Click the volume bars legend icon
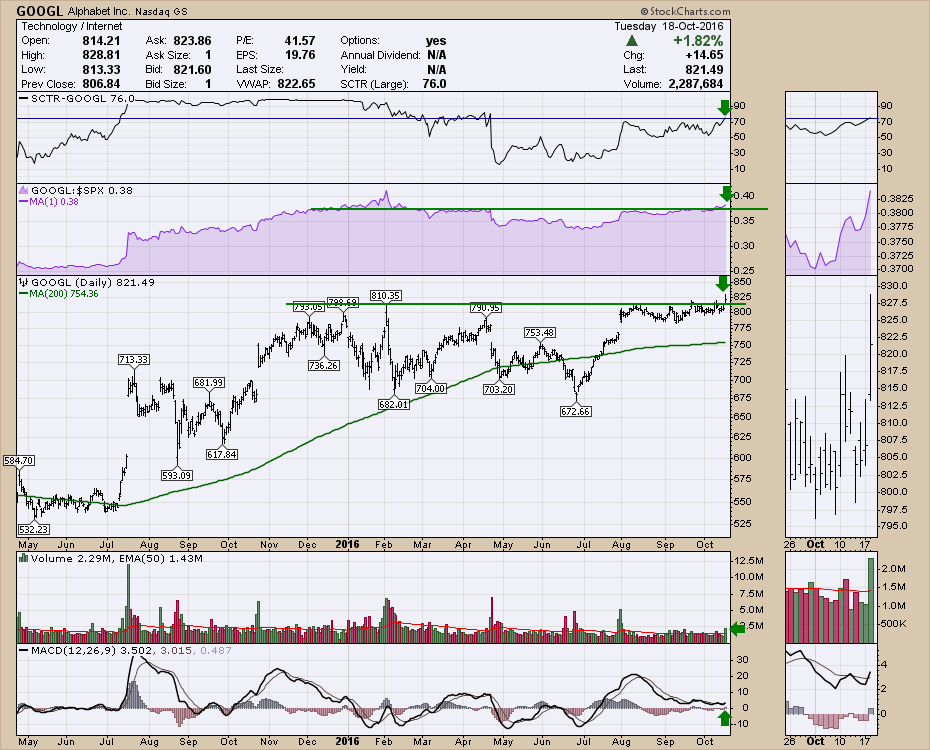The width and height of the screenshot is (930, 750). point(24,558)
